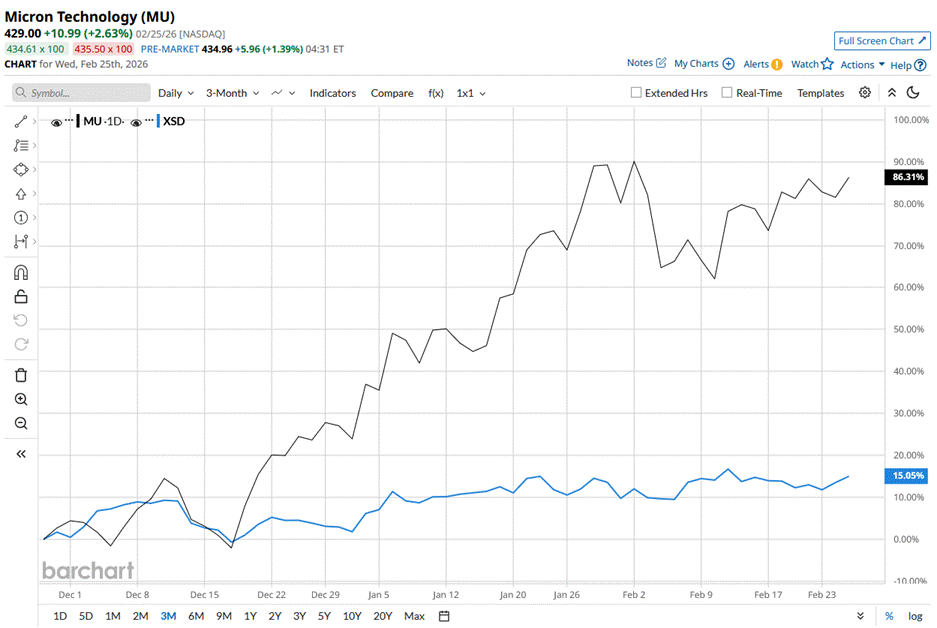Open the Fibonacci/annotation lines tool

pyautogui.click(x=21, y=145)
